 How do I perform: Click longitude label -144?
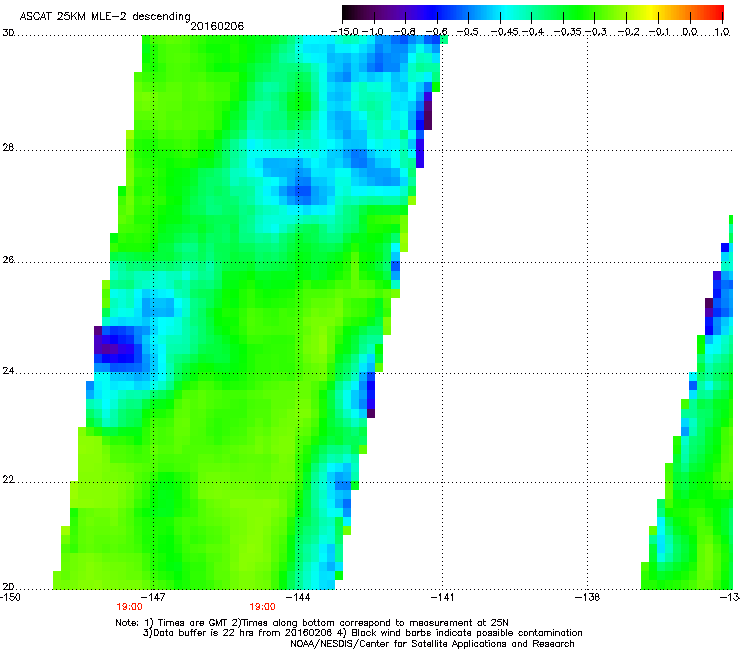[298, 597]
